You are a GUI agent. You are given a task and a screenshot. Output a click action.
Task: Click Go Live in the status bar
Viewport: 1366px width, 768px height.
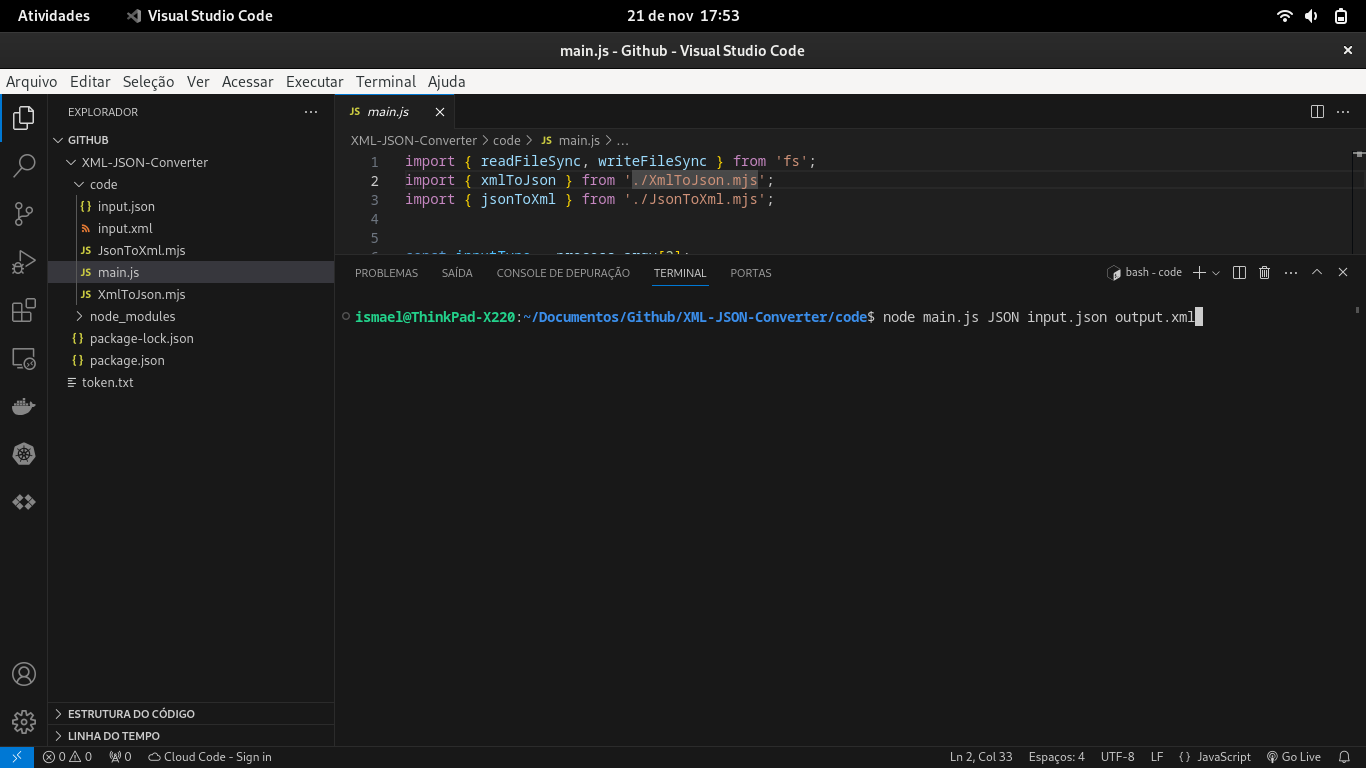(x=1295, y=756)
